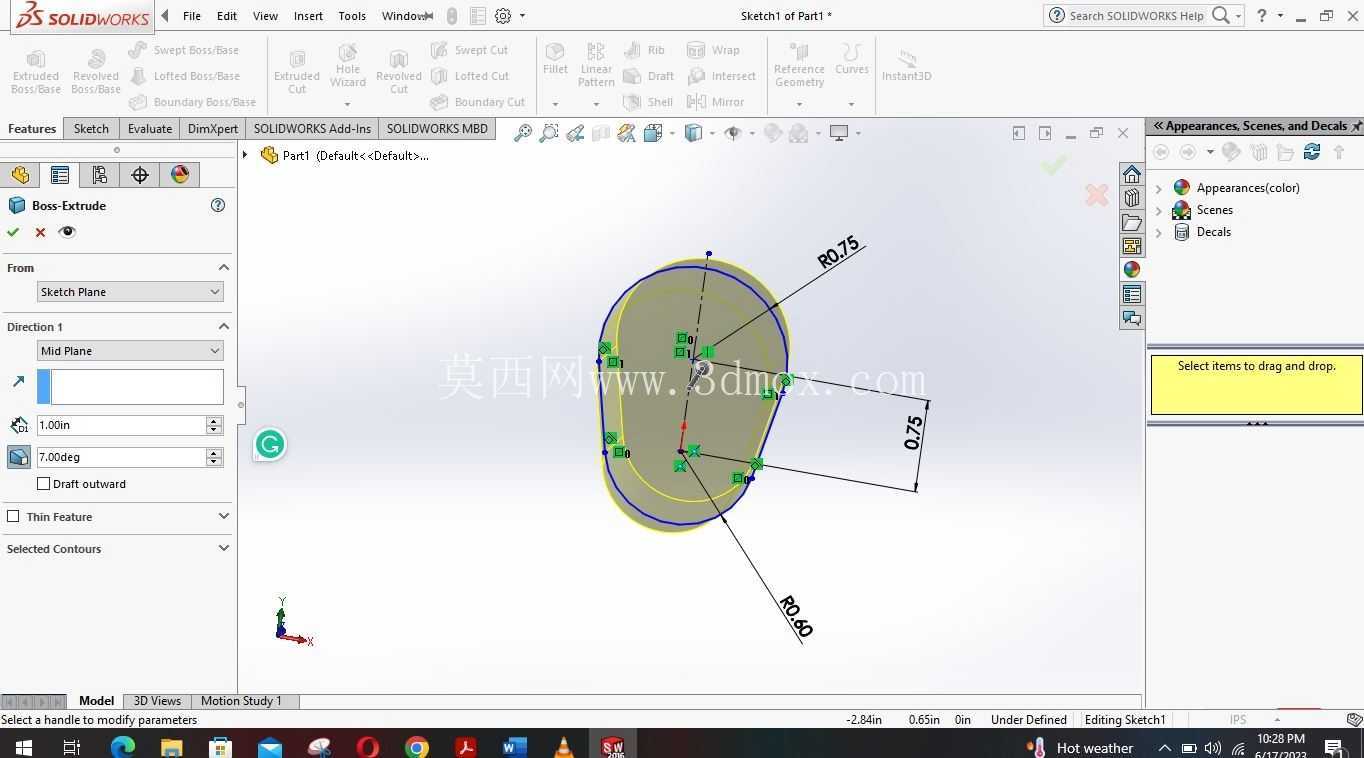Open Boss-Extrude help question mark
Screen dimensions: 1364x758
click(x=218, y=205)
